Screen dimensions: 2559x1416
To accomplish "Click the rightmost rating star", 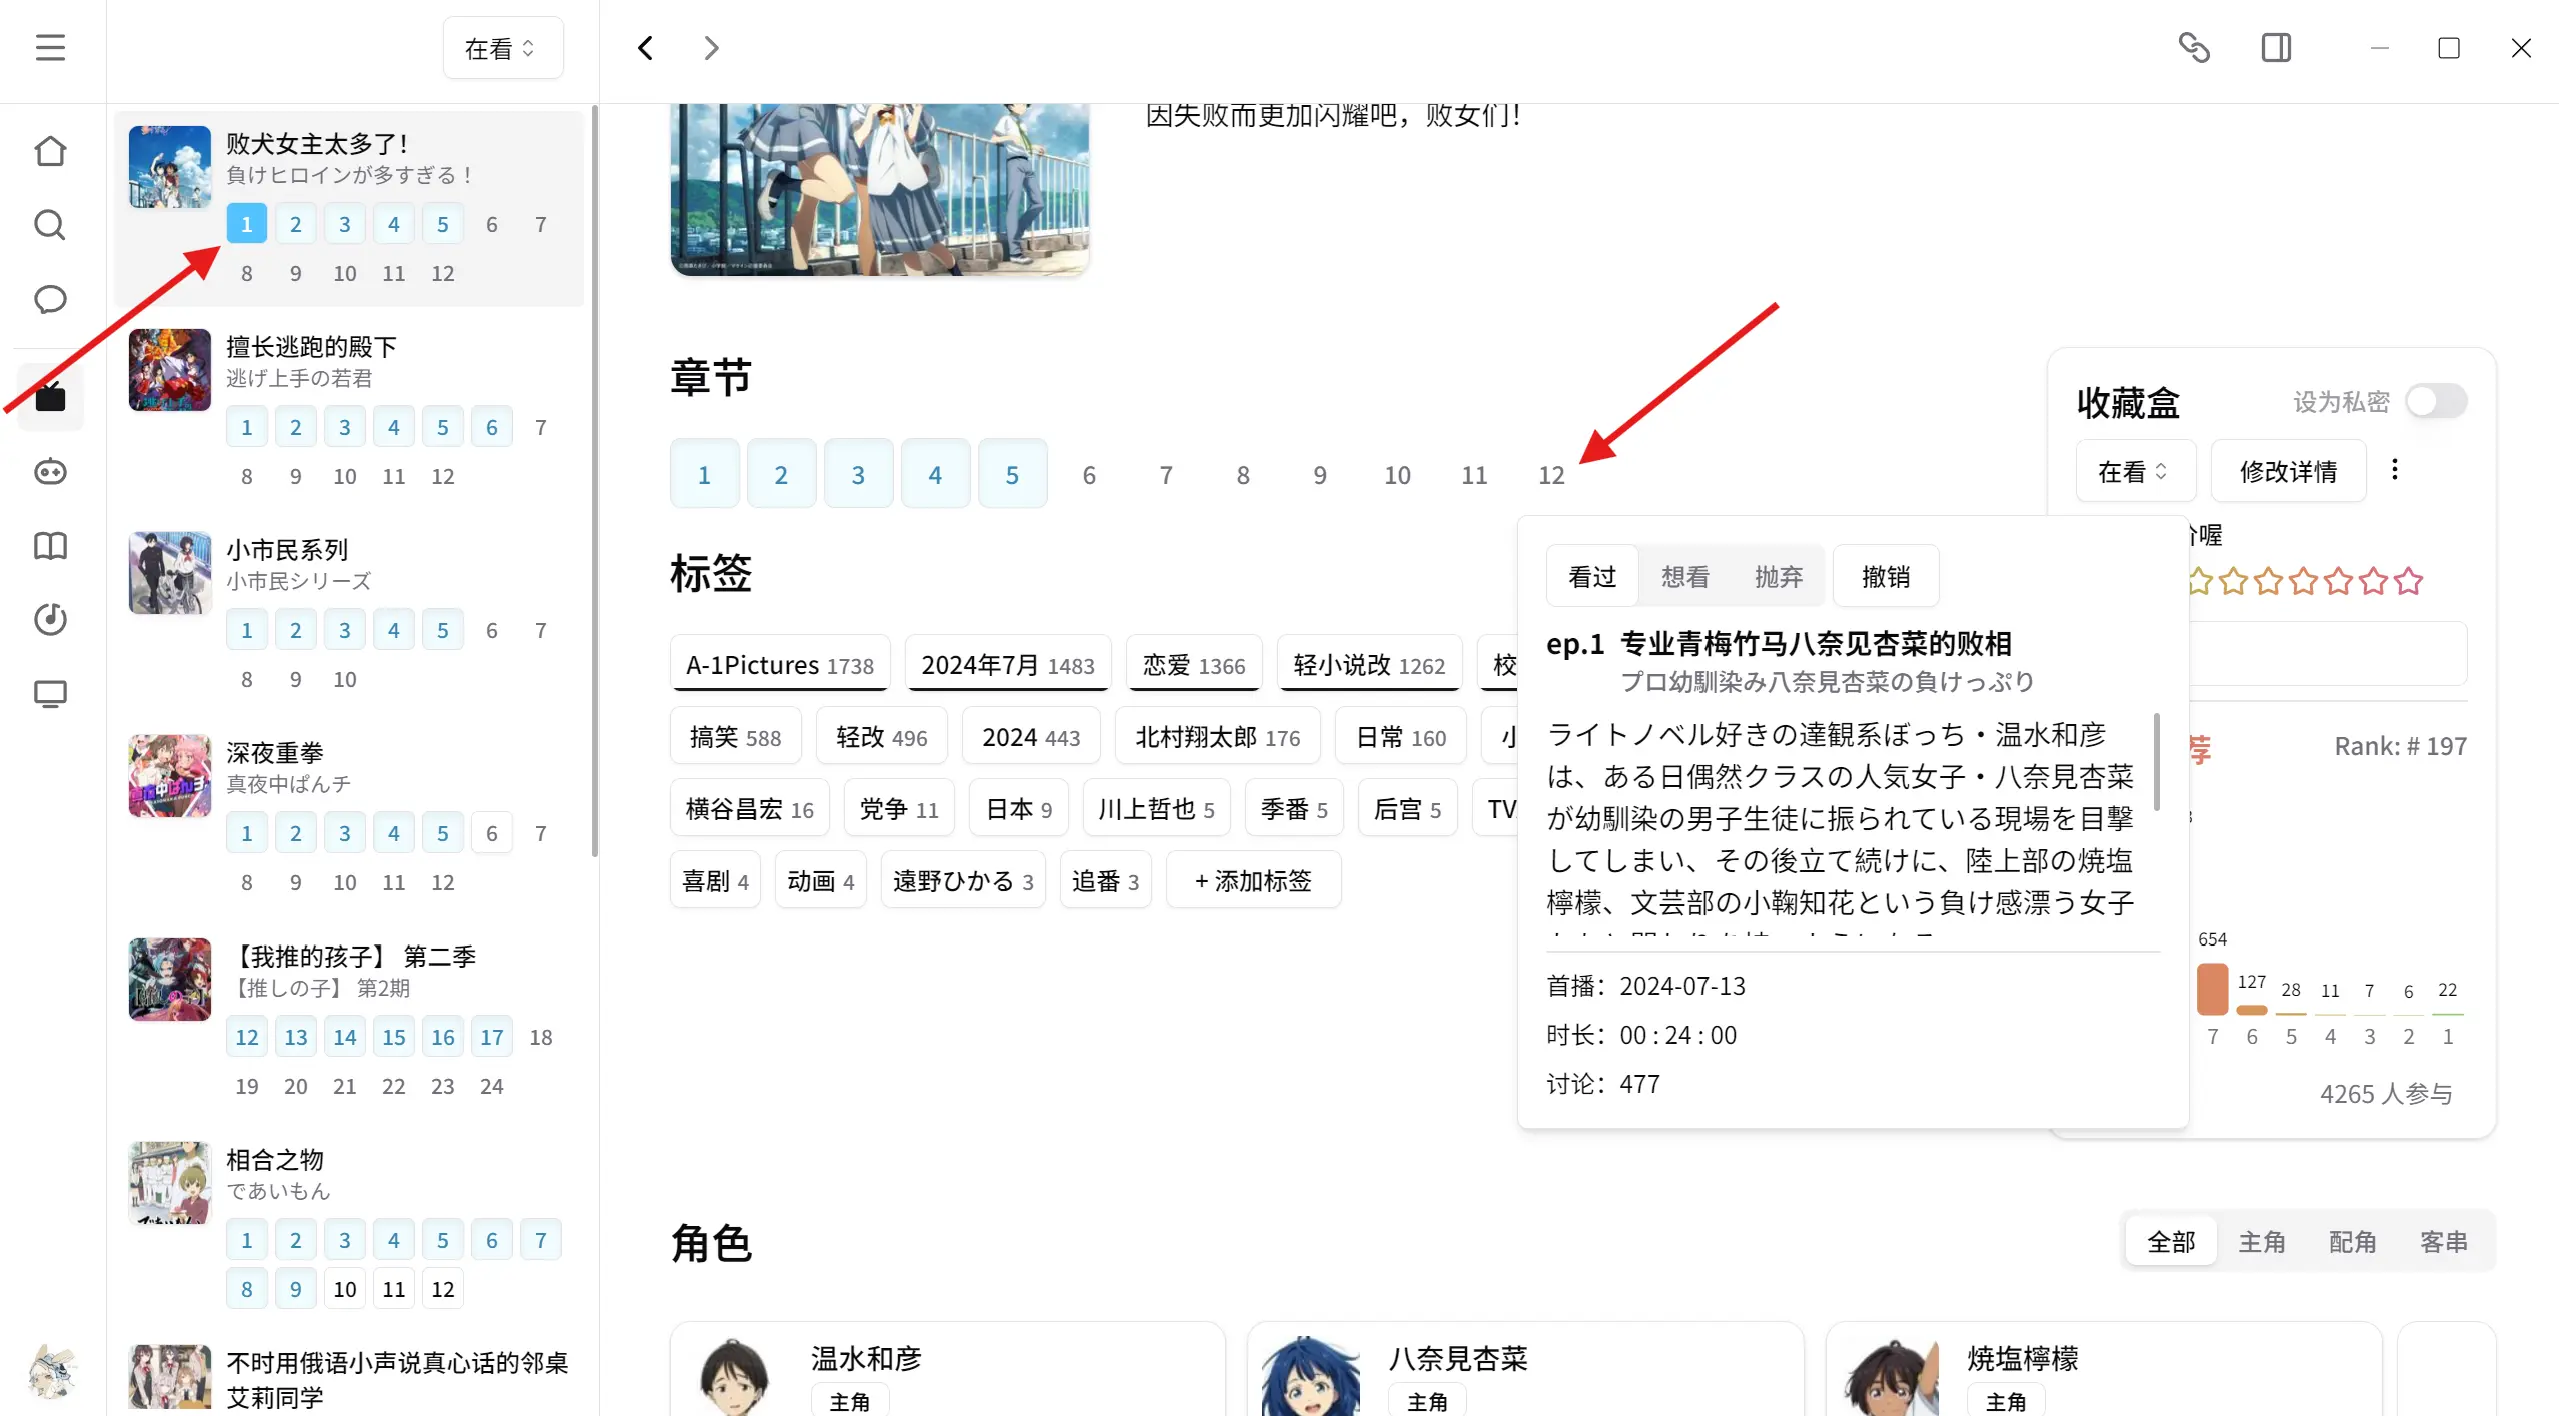I will (x=2409, y=581).
